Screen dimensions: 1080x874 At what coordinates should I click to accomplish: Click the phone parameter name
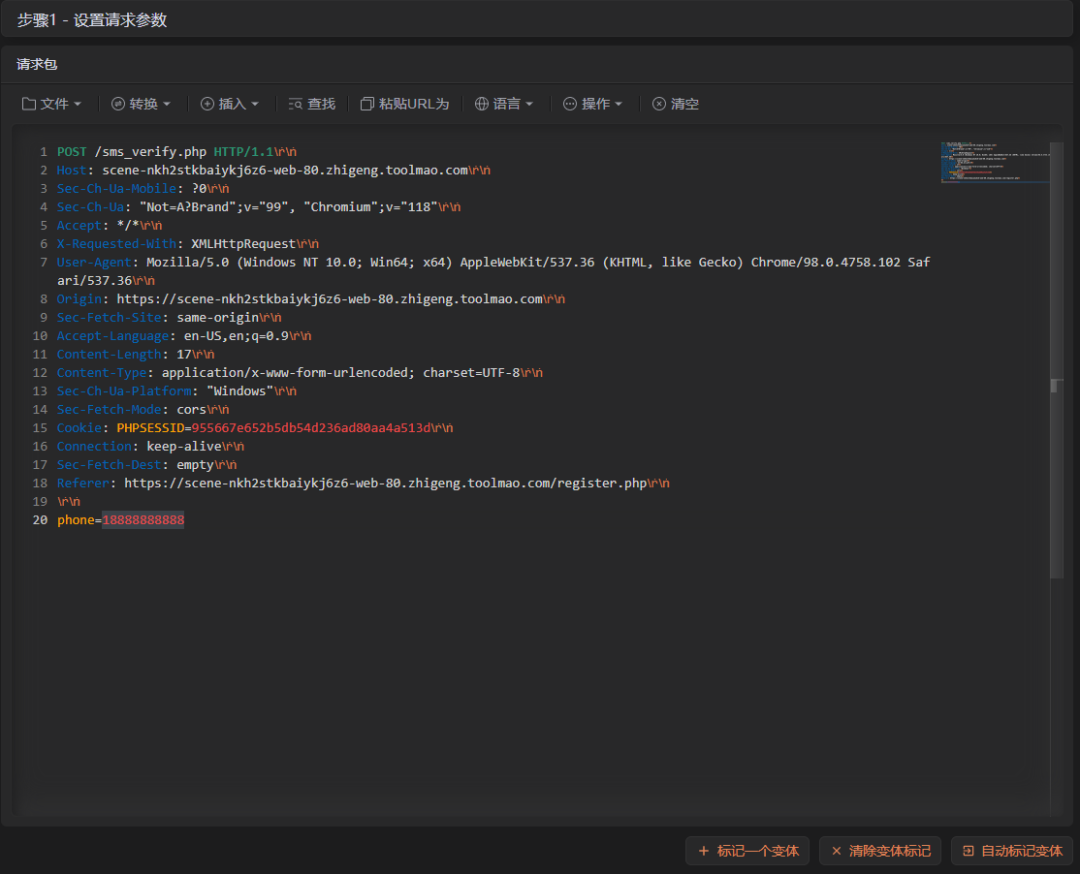tap(75, 520)
